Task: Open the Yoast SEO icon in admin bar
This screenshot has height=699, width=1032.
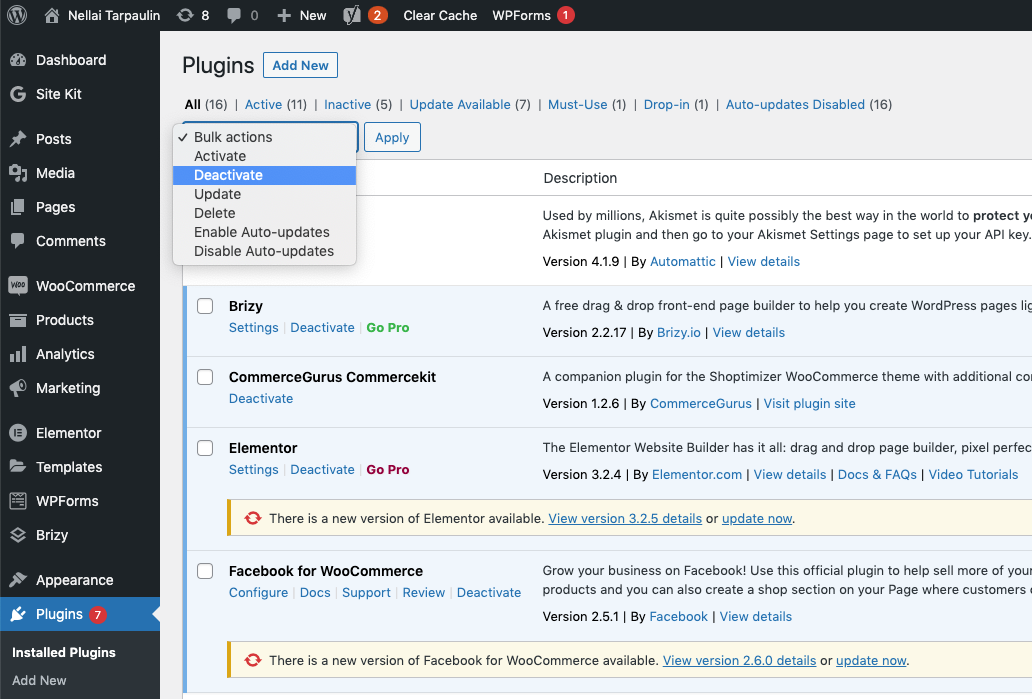Action: coord(352,15)
